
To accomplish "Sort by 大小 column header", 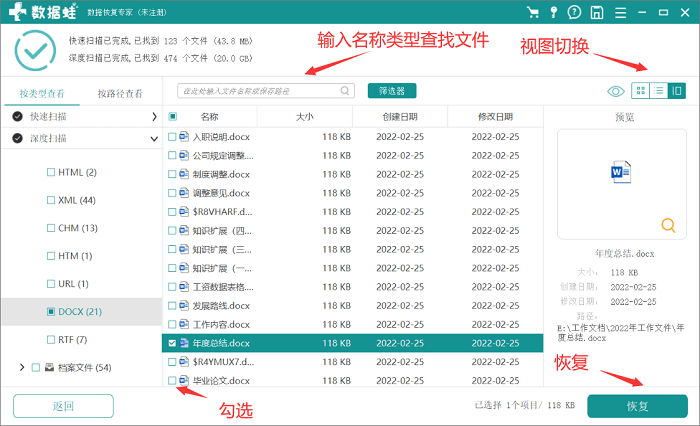I will (304, 117).
